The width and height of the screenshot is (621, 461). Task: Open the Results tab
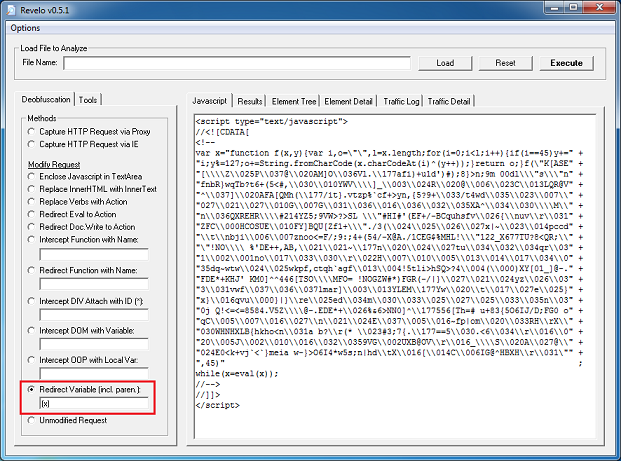coord(250,101)
